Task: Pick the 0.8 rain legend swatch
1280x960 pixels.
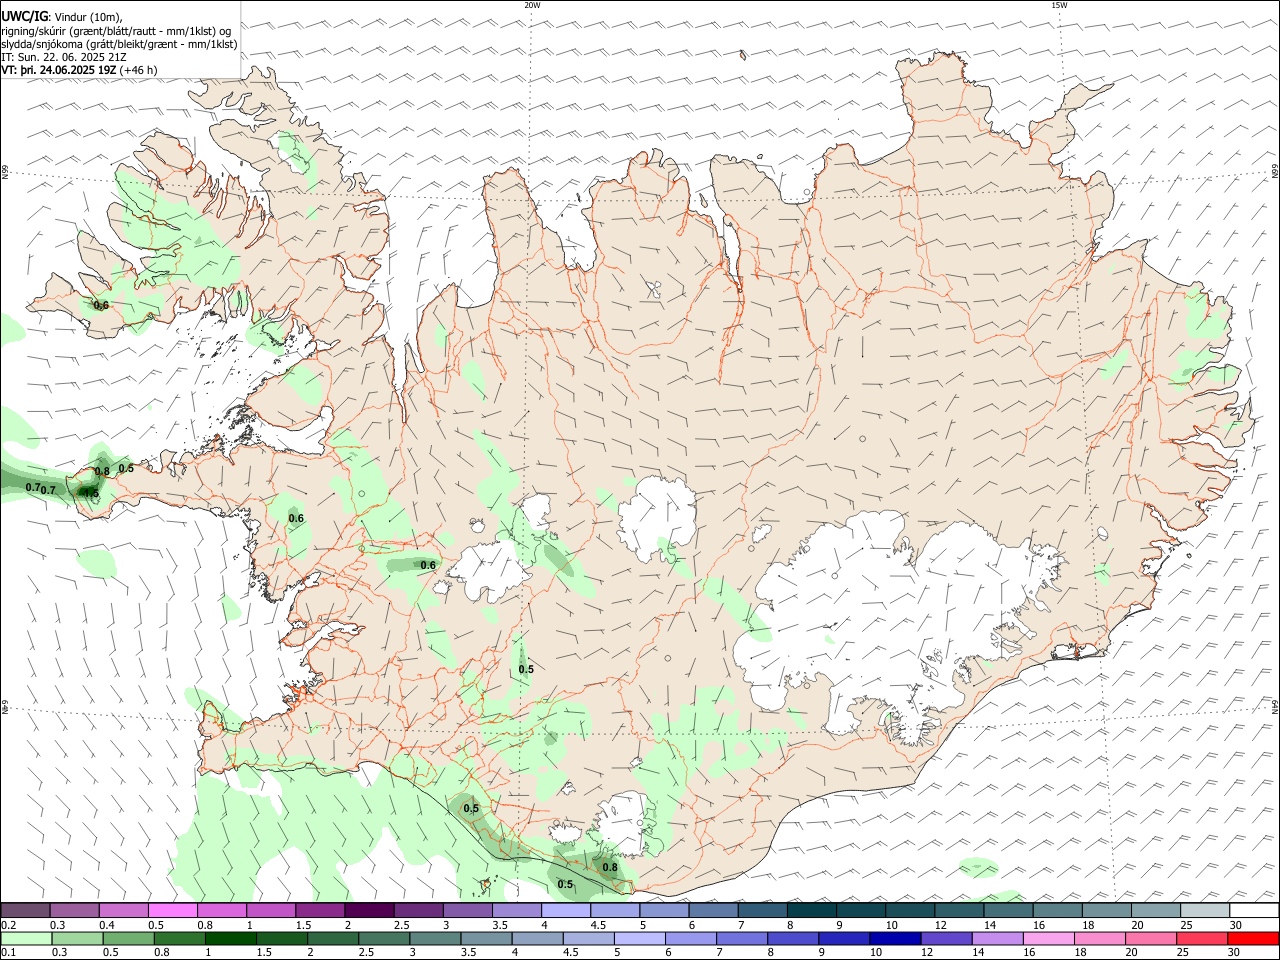Action: (x=180, y=938)
